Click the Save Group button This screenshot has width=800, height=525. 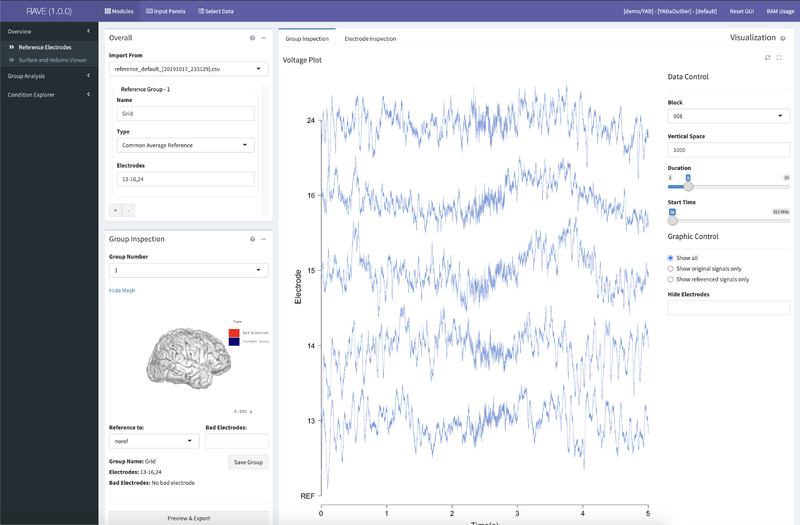click(246, 462)
